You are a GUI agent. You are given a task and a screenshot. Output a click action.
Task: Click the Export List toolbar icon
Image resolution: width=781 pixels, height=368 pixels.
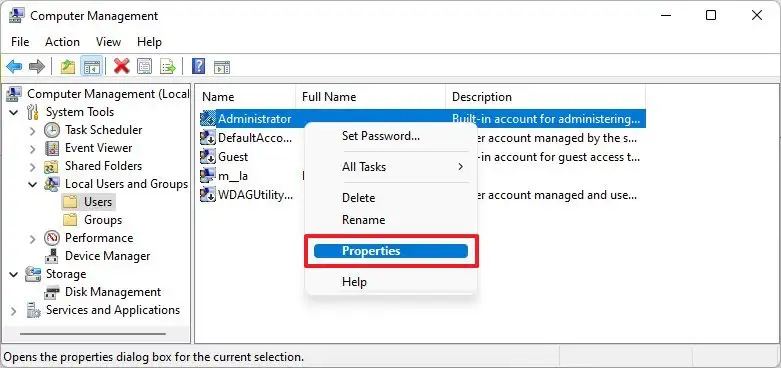tap(168, 66)
